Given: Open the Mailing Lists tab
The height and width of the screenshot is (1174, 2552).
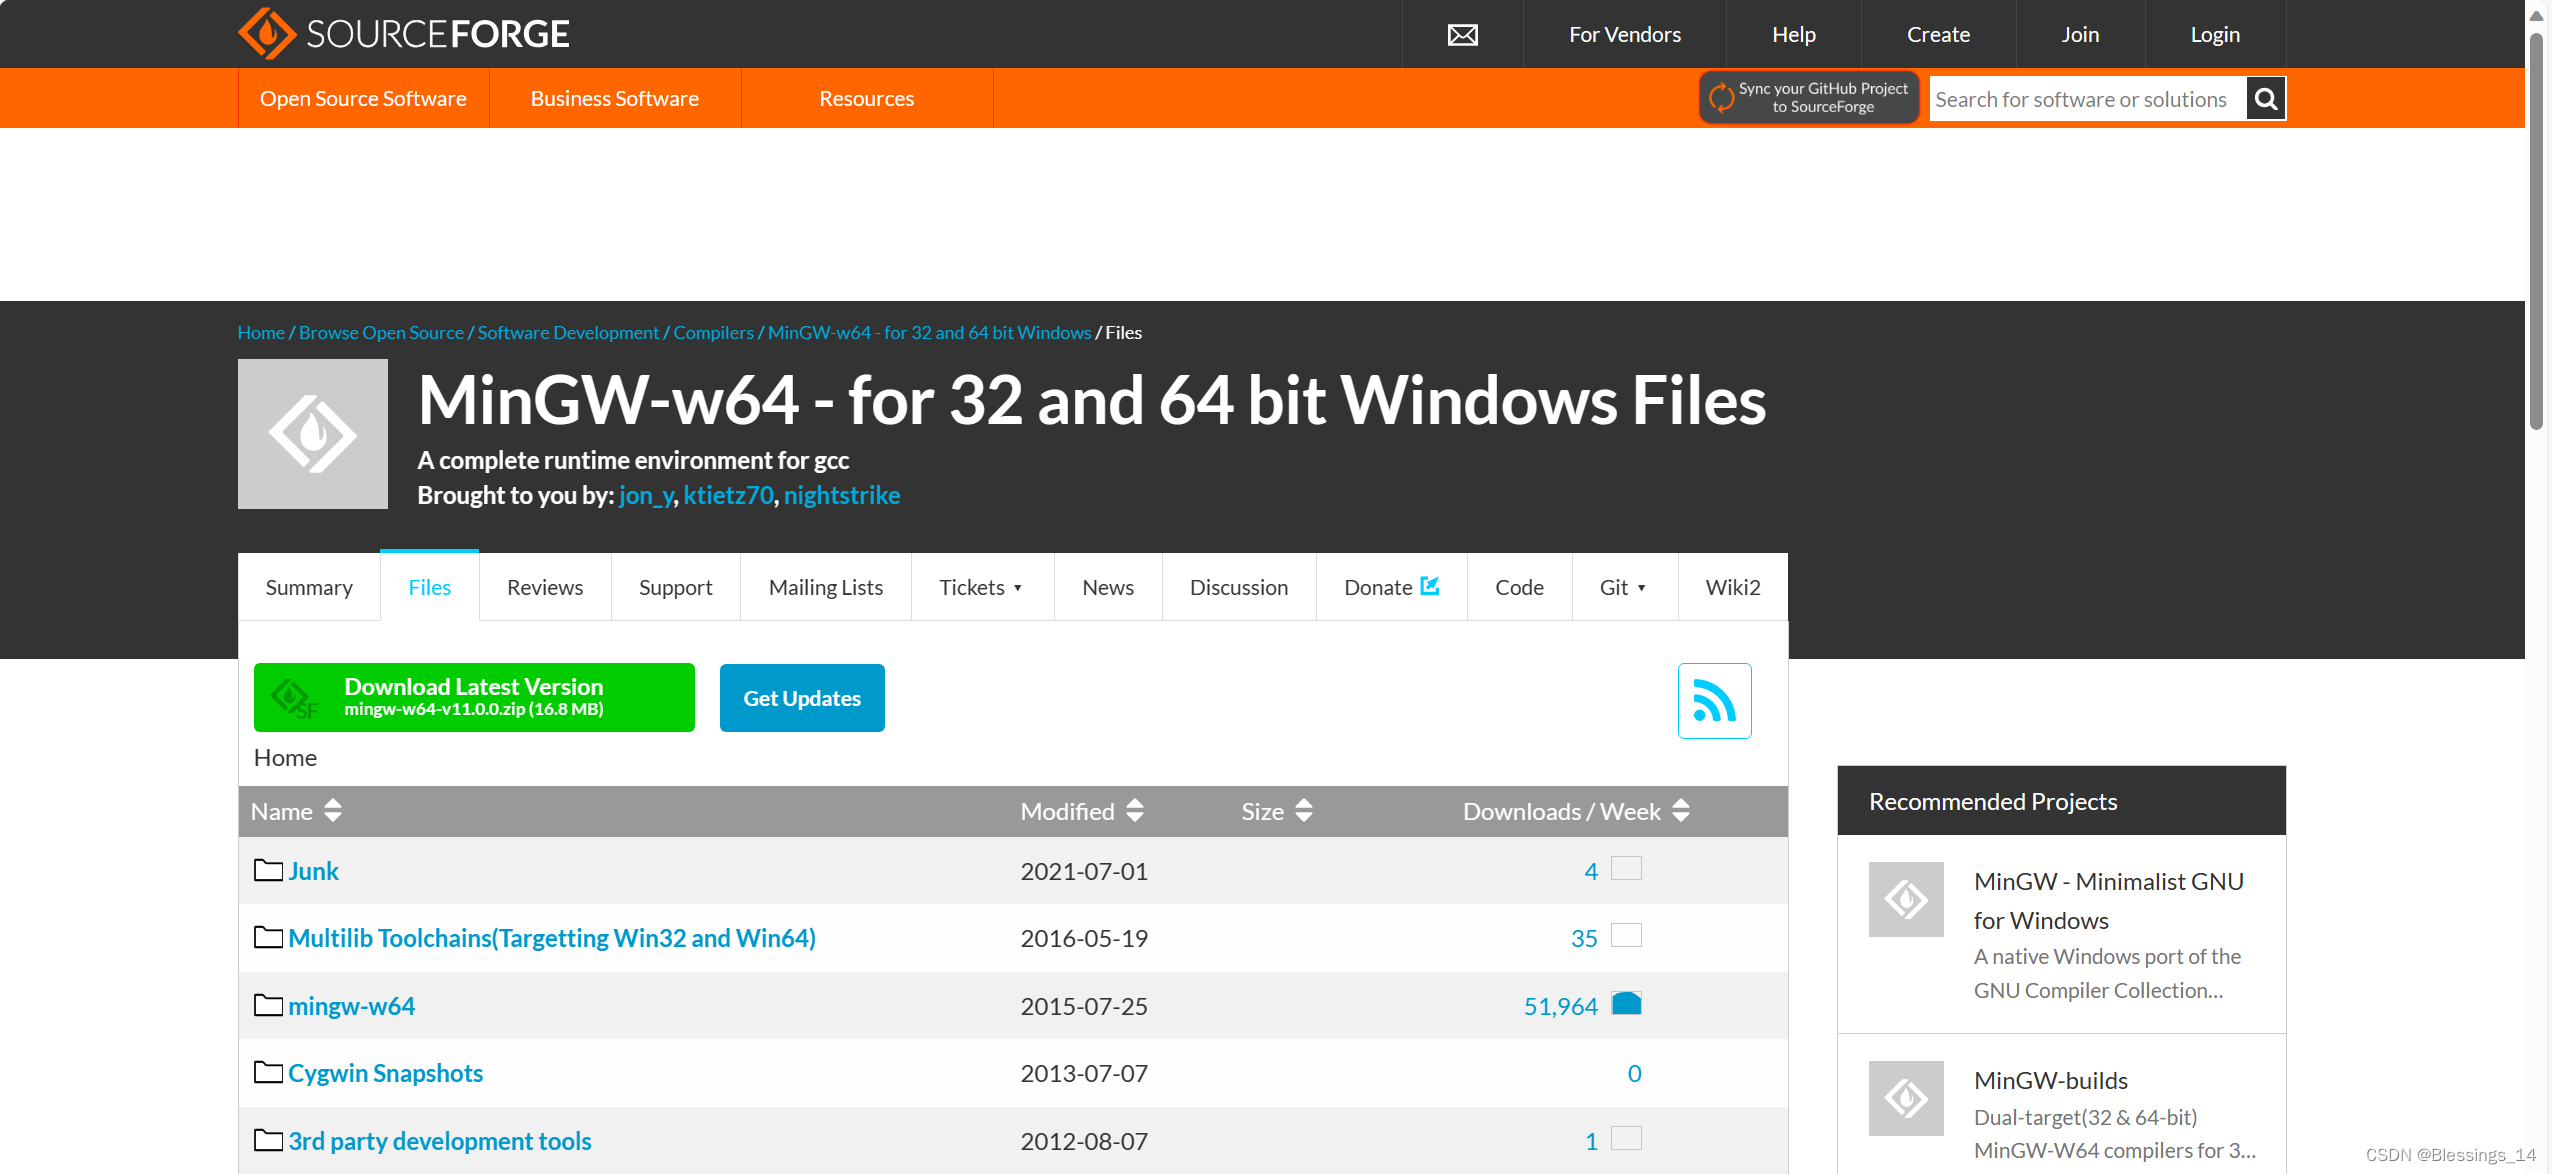Looking at the screenshot, I should point(825,587).
